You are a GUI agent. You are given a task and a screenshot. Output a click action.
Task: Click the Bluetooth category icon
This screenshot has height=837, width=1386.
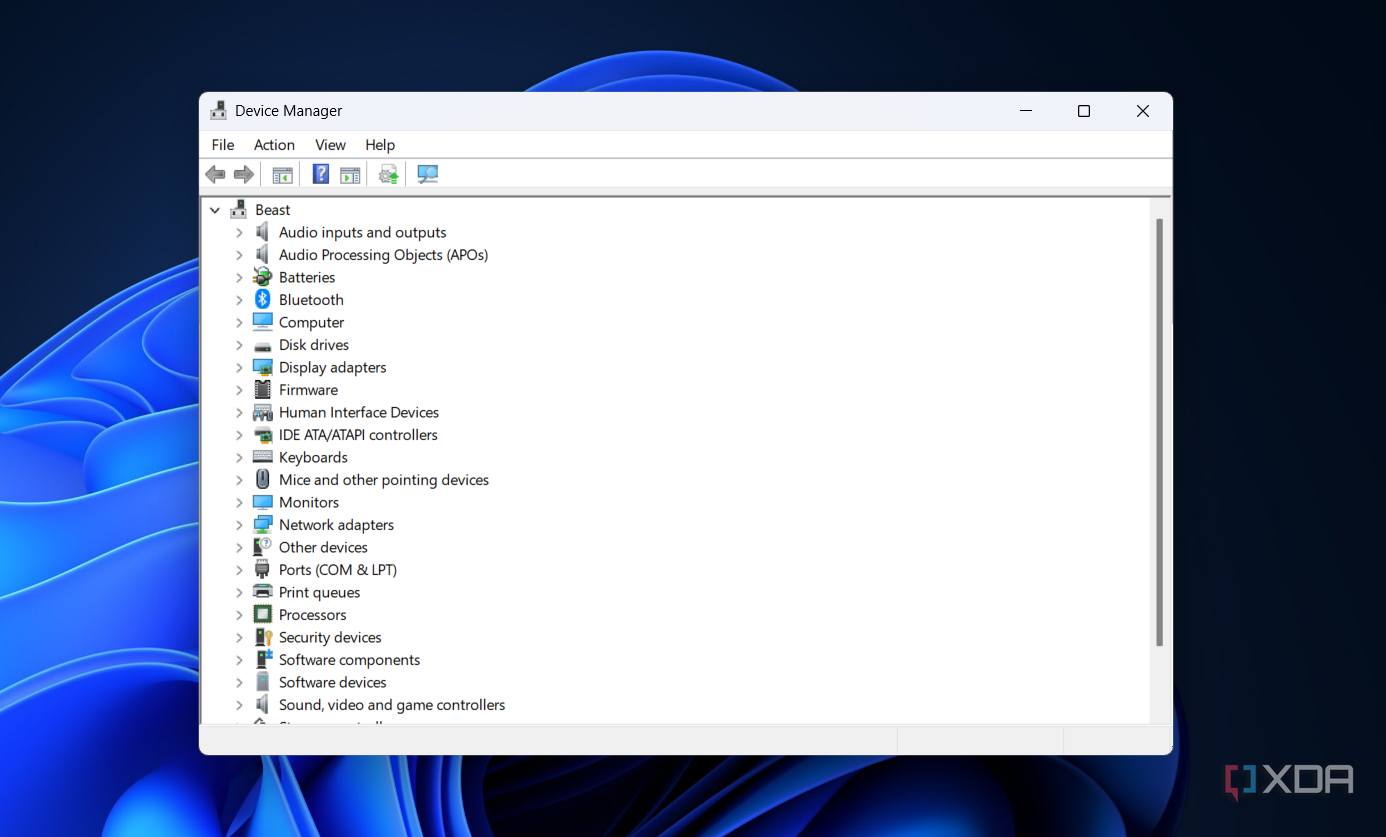tap(263, 300)
